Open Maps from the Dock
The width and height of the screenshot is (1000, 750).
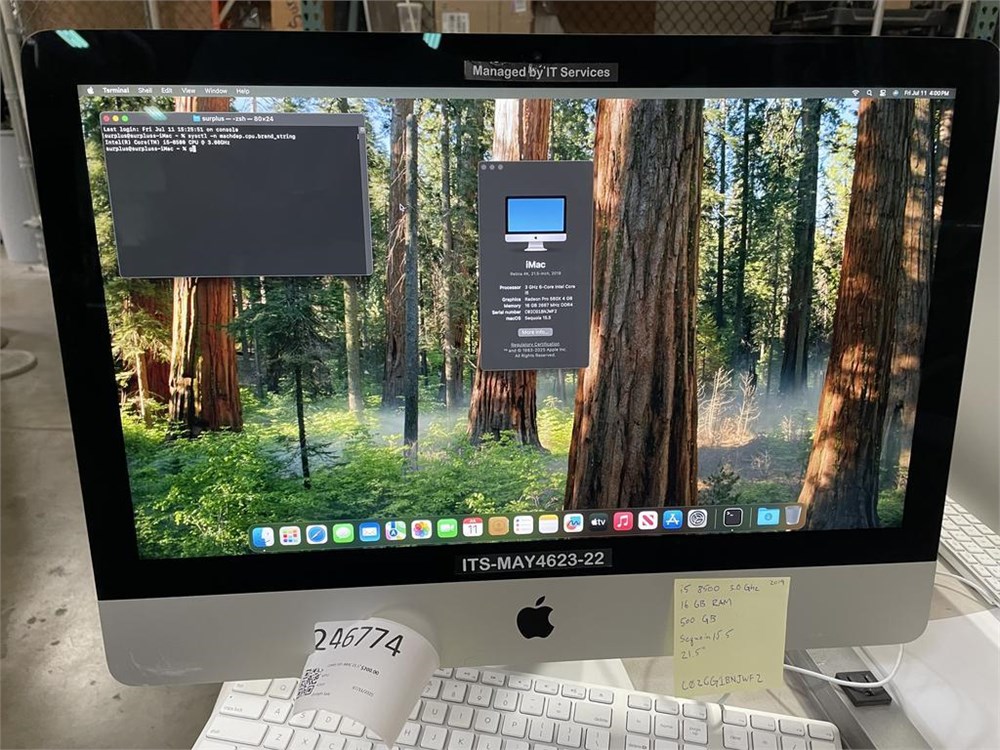pos(395,531)
